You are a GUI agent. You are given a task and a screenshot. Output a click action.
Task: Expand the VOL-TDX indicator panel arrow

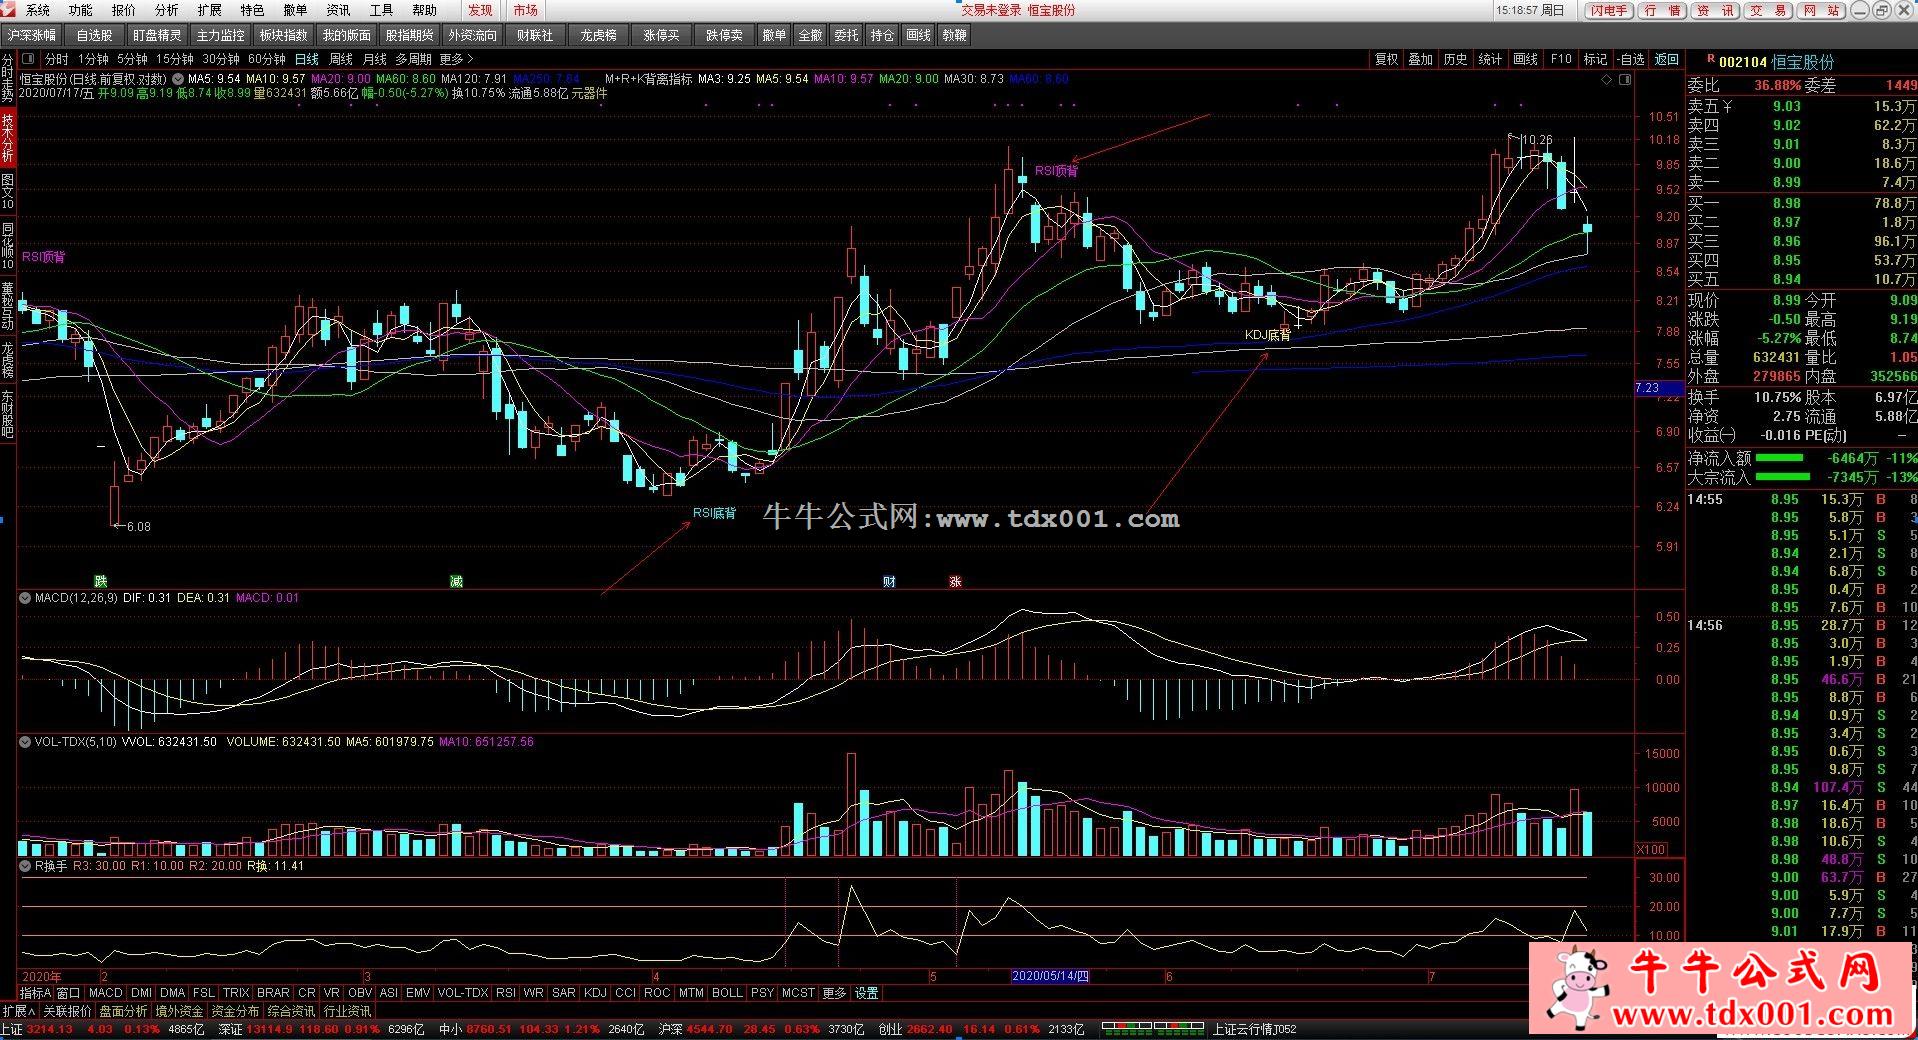[25, 741]
